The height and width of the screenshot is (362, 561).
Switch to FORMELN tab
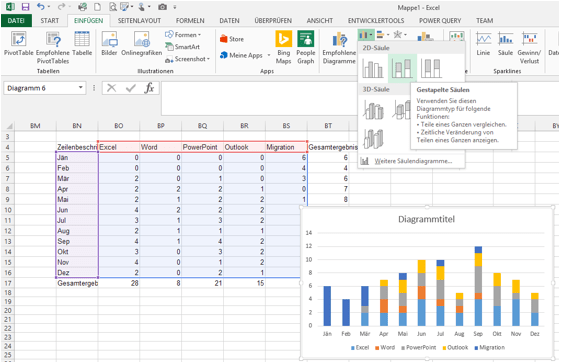190,21
